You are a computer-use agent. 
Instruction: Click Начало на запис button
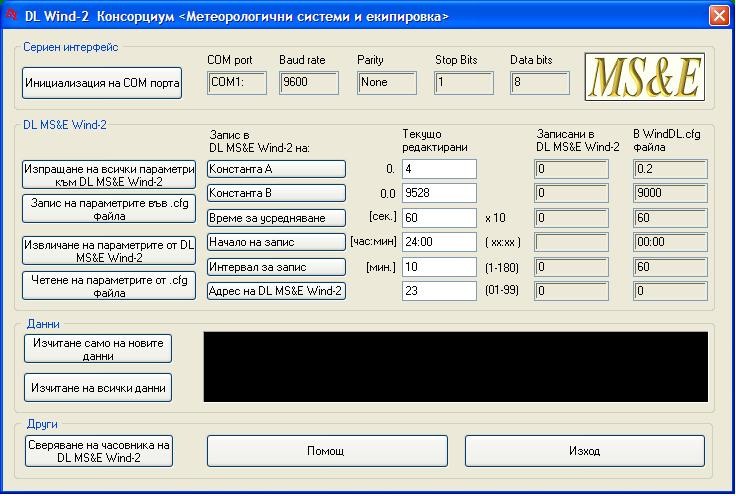click(276, 242)
